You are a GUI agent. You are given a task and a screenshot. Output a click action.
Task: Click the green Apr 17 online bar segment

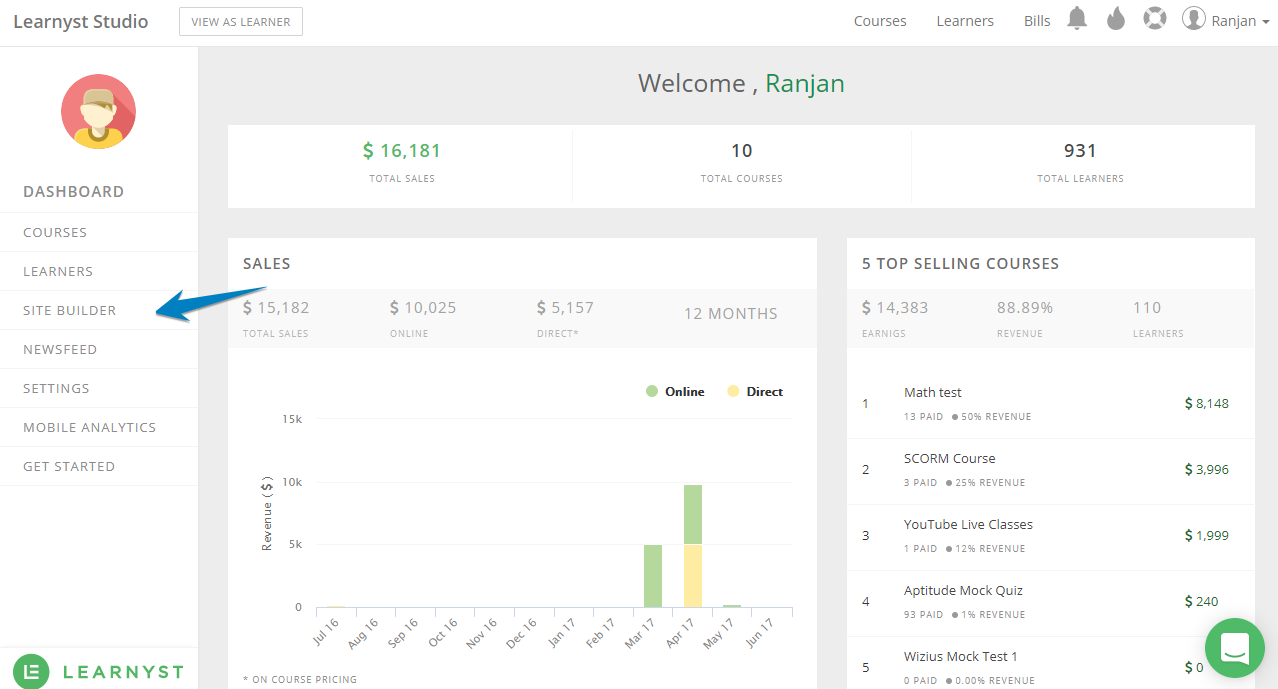coord(693,514)
